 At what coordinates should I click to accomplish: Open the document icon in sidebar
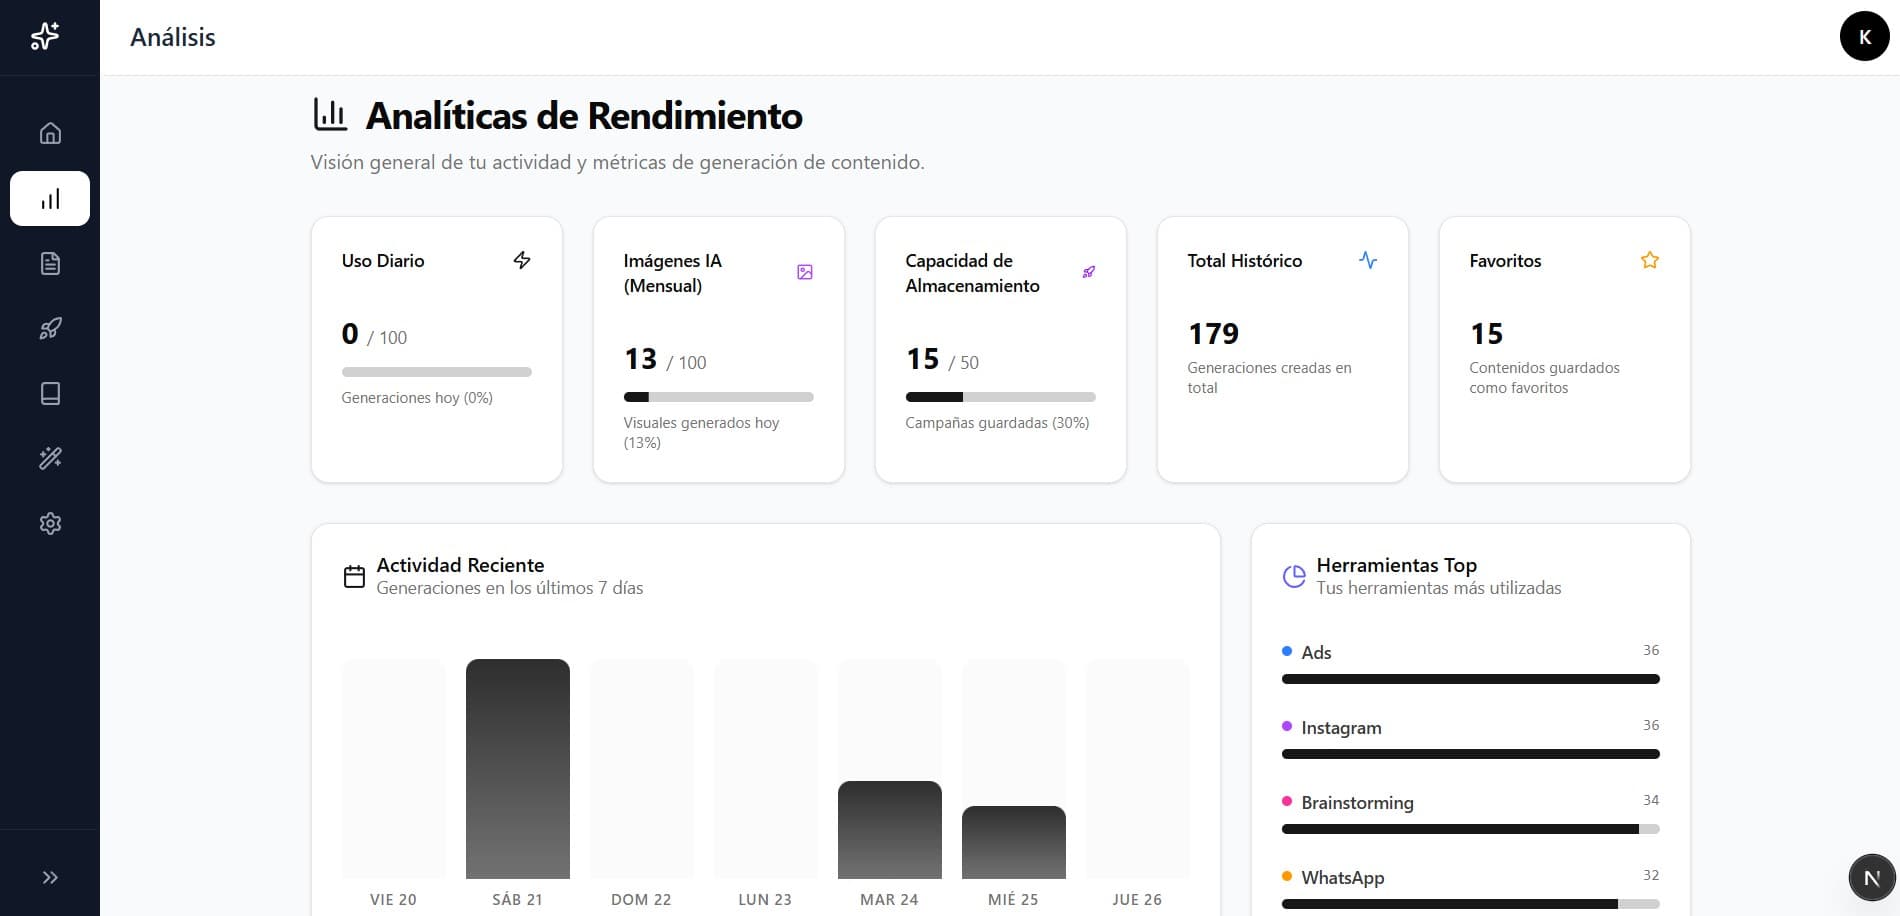50,264
